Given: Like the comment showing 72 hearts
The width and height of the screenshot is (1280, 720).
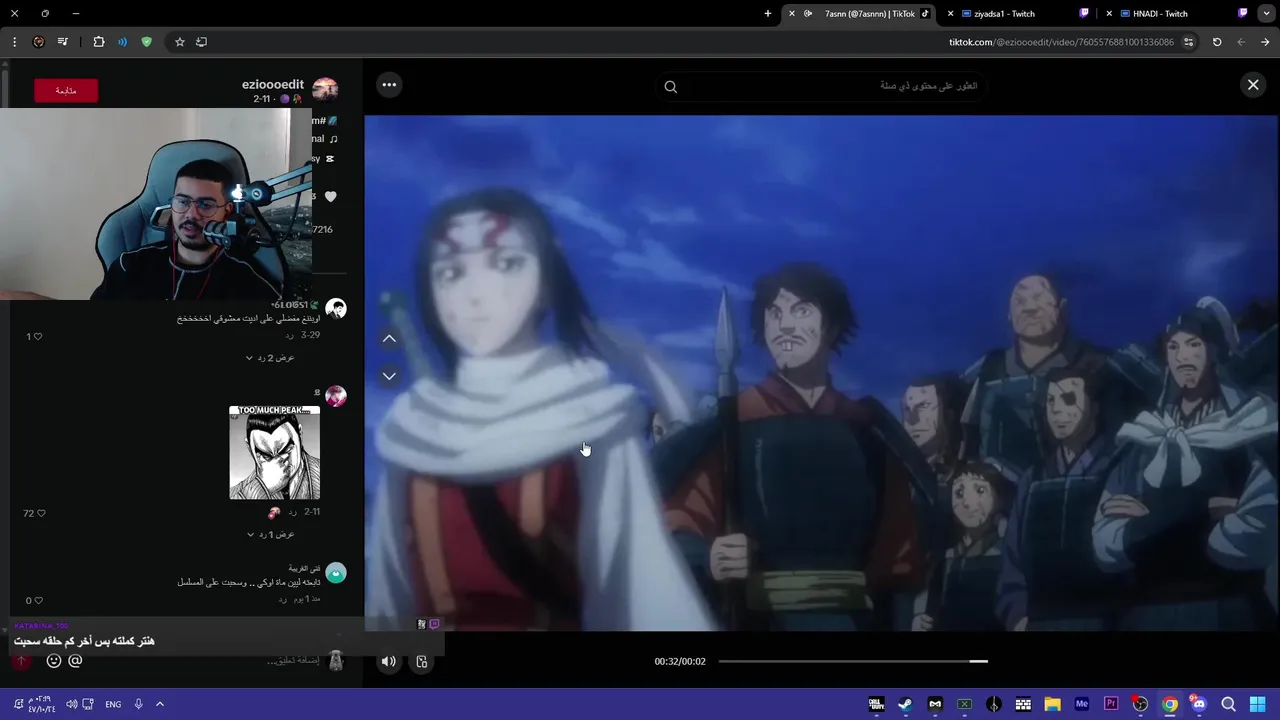Looking at the screenshot, I should pos(41,513).
